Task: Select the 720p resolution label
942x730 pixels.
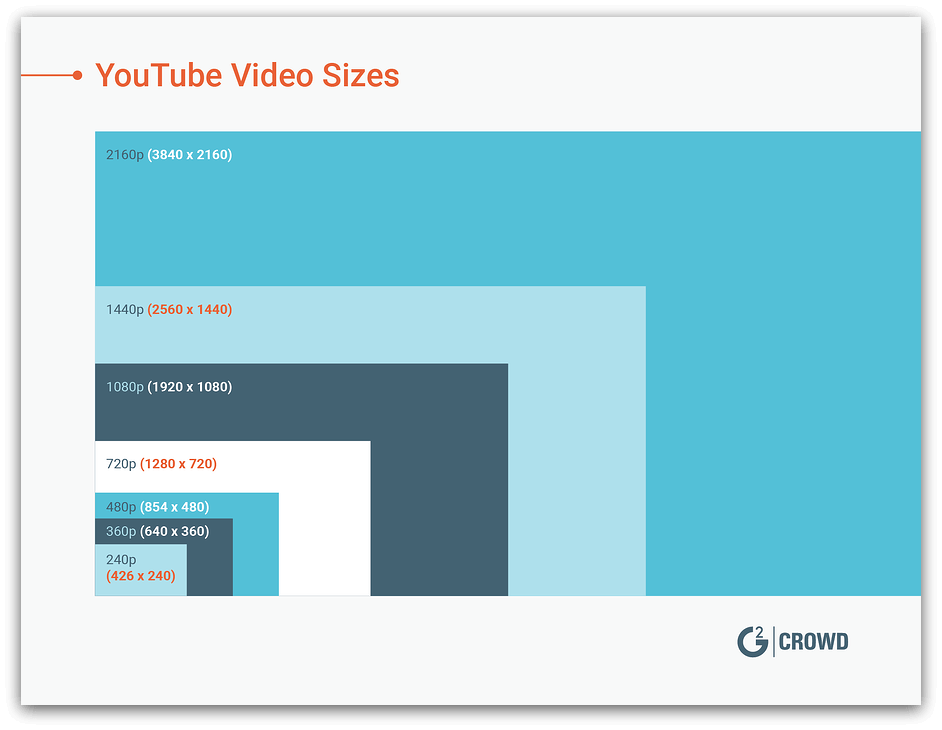Action: 121,464
